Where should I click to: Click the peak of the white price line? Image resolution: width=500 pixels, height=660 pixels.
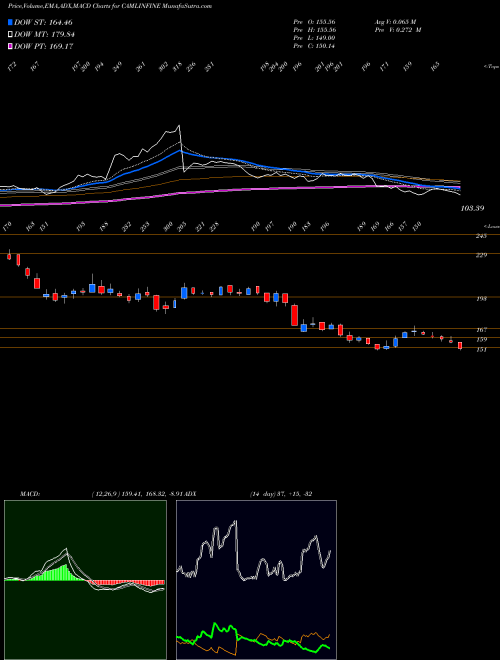coord(179,125)
